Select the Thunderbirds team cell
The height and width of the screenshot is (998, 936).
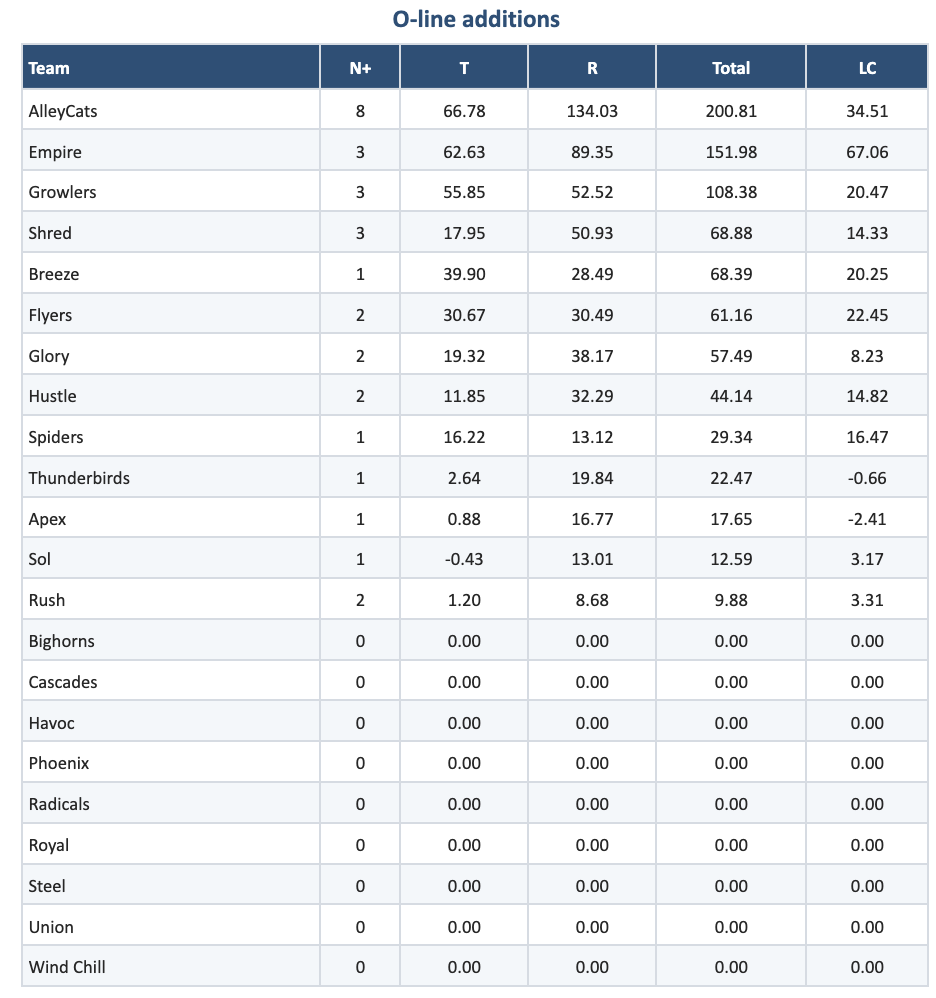coord(79,478)
